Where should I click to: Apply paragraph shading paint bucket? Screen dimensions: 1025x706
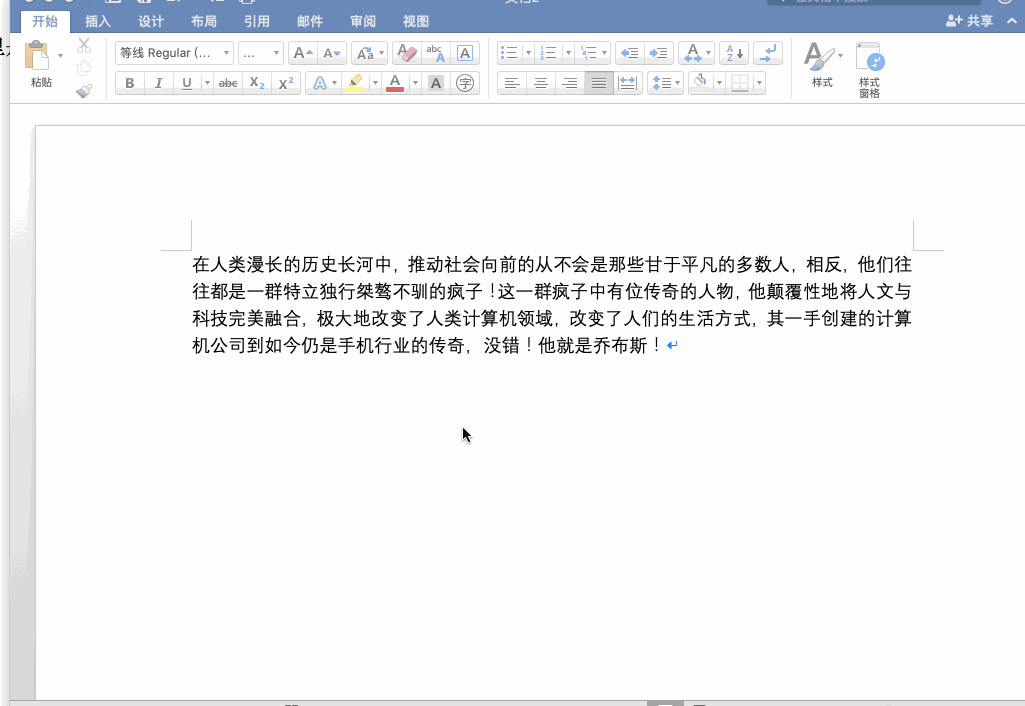(x=701, y=83)
